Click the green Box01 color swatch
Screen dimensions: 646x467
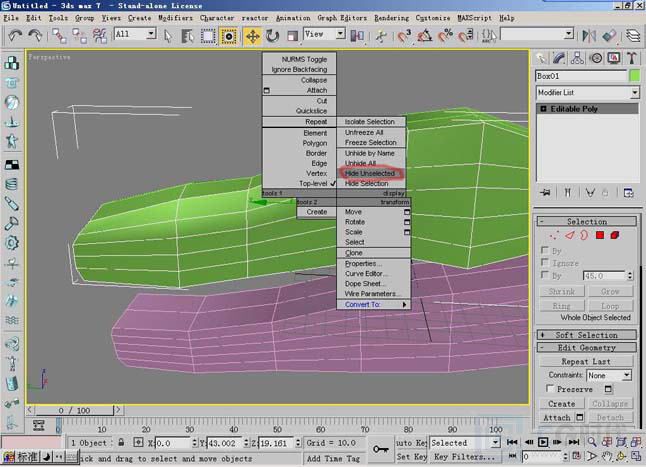point(635,76)
